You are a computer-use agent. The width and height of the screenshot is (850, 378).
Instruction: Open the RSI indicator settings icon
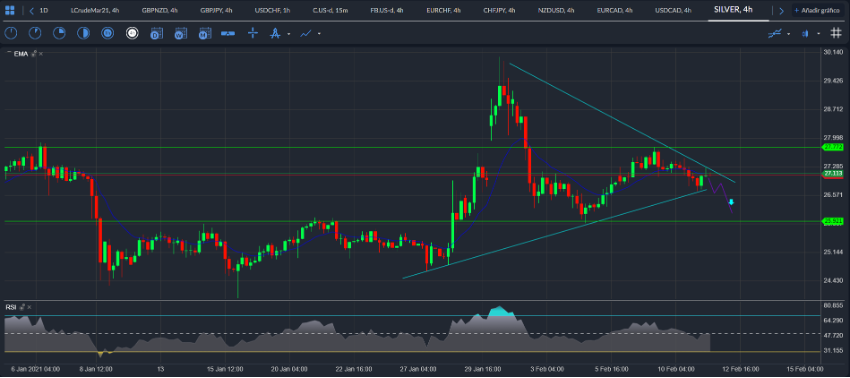(x=22, y=307)
